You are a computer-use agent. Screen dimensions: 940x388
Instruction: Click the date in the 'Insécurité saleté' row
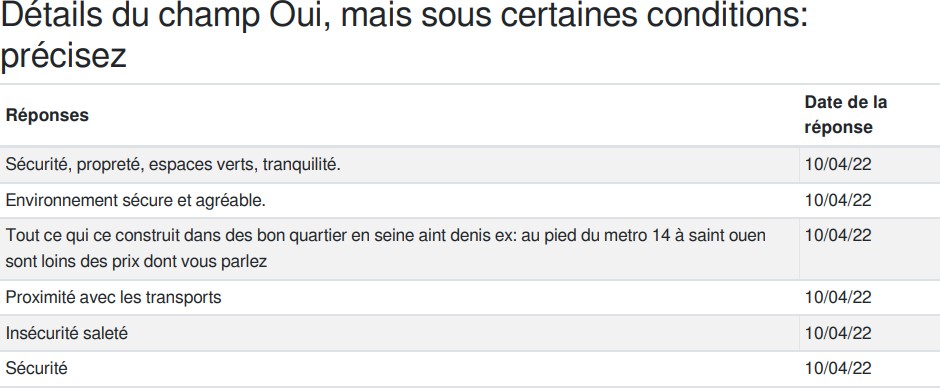837,333
